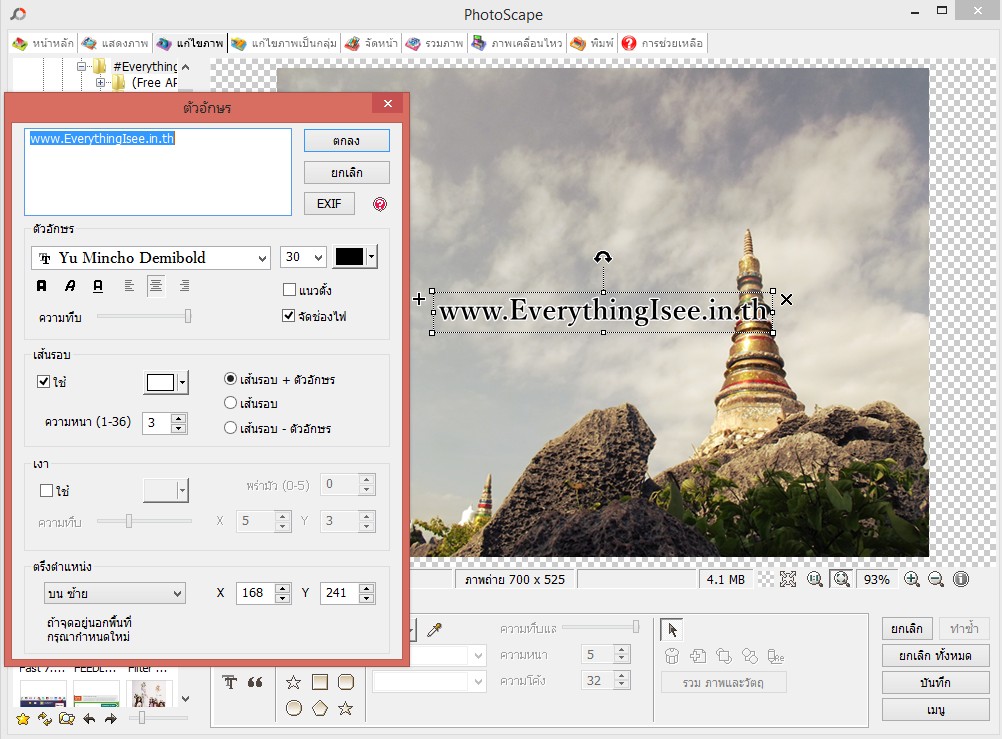This screenshot has height=739, width=1002.
Task: Open the จัดหน้า page tab
Action: click(372, 43)
